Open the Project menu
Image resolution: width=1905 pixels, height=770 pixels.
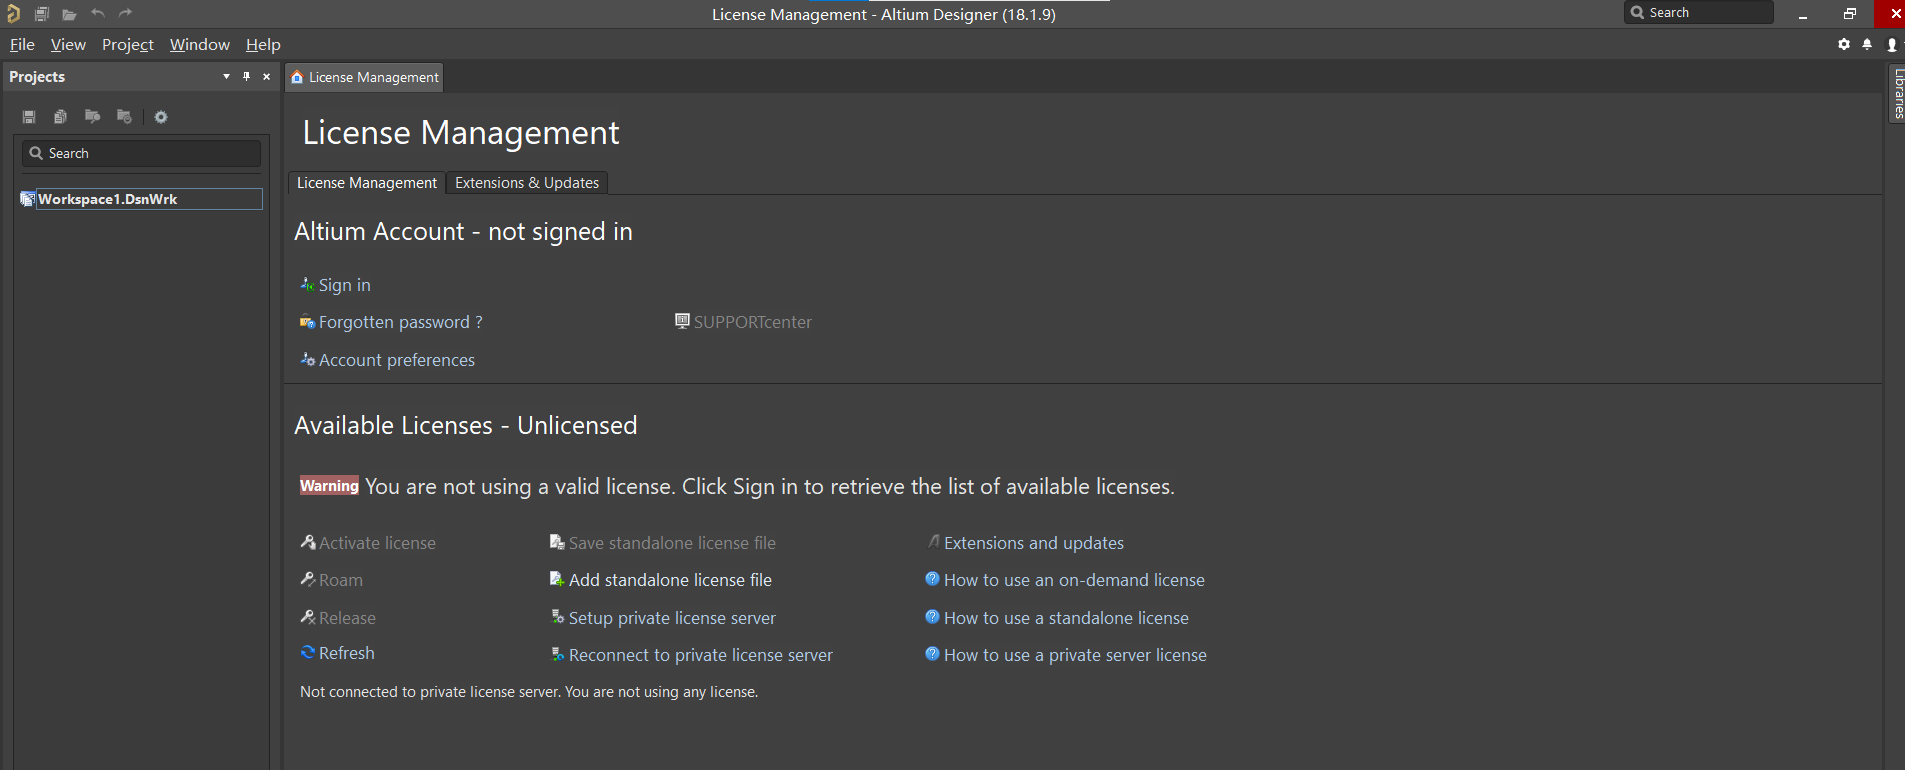click(x=127, y=45)
